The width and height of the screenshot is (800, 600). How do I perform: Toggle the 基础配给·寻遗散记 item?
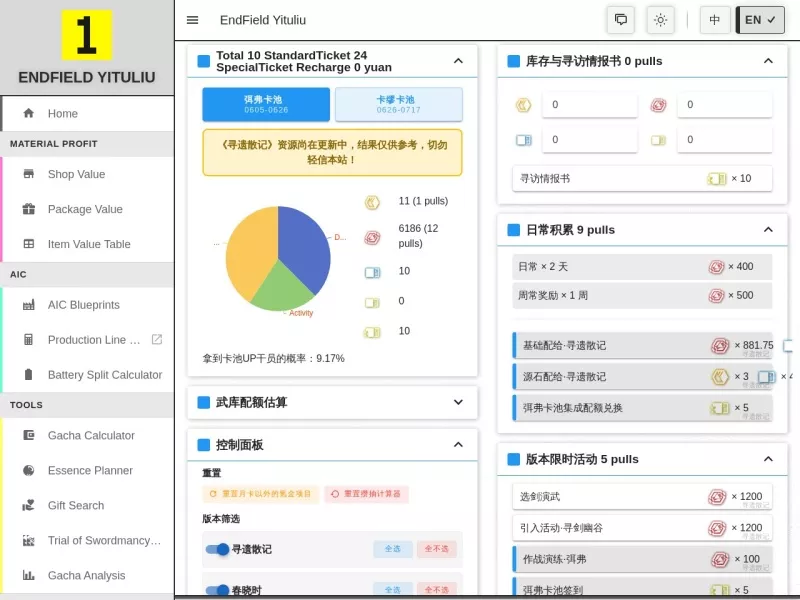pyautogui.click(x=642, y=345)
